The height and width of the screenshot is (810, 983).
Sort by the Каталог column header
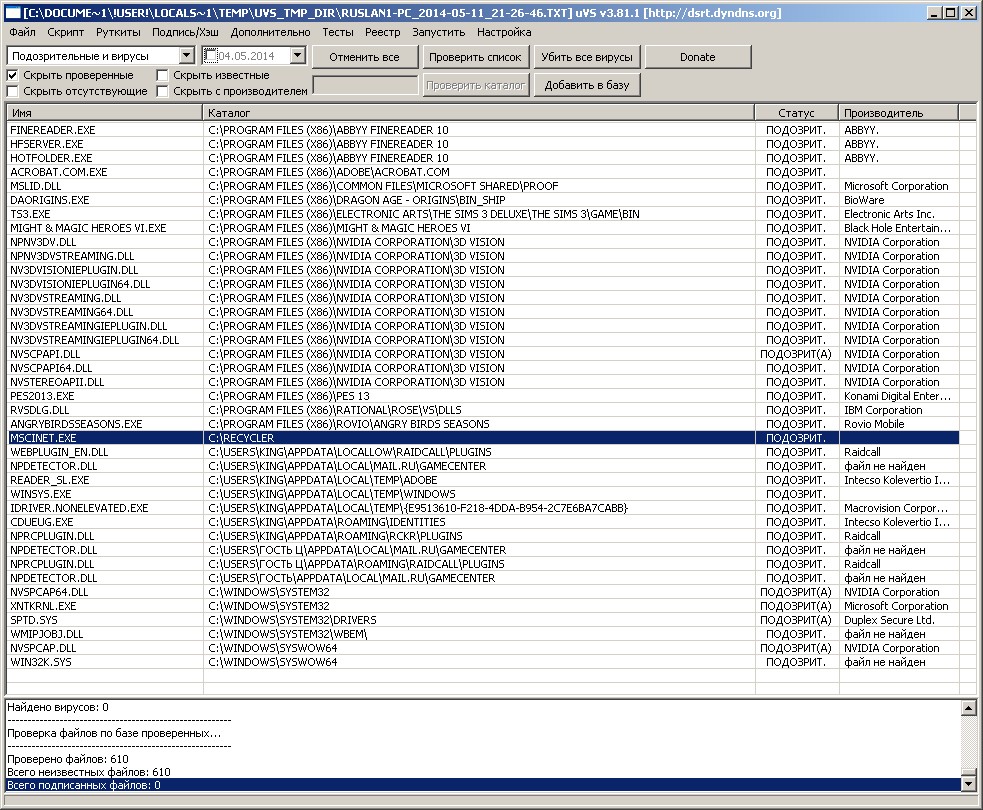[479, 113]
